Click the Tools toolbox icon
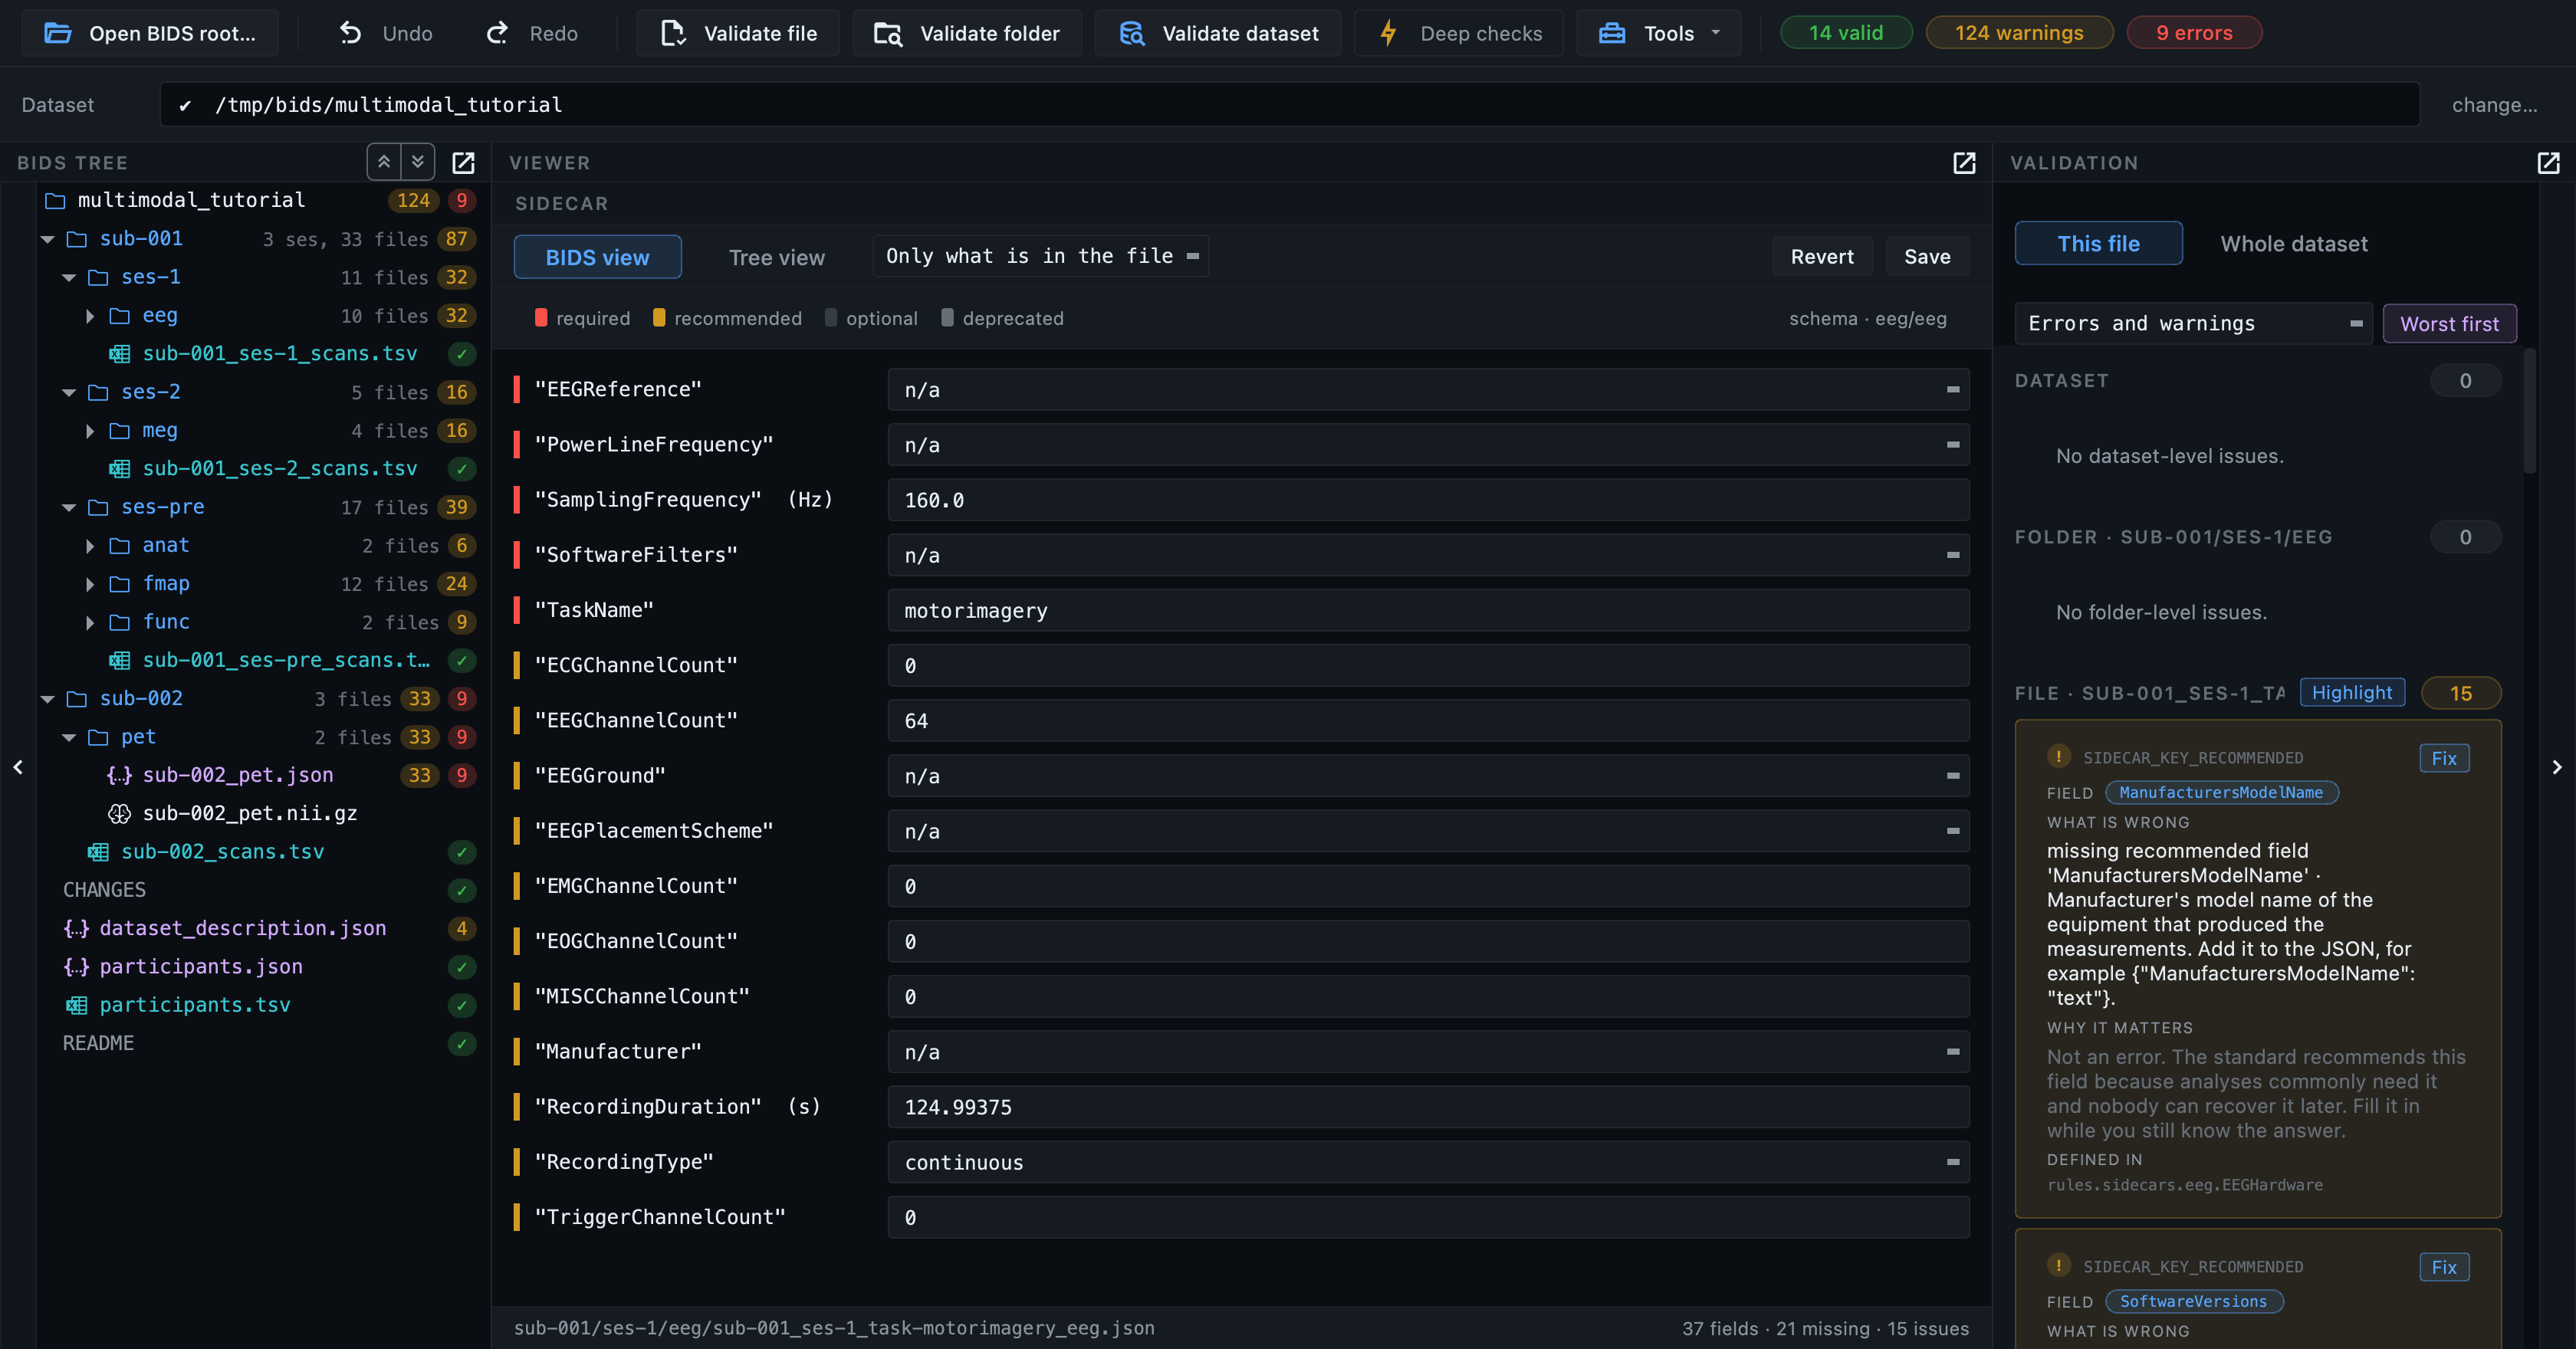This screenshot has width=2576, height=1349. click(x=1612, y=33)
